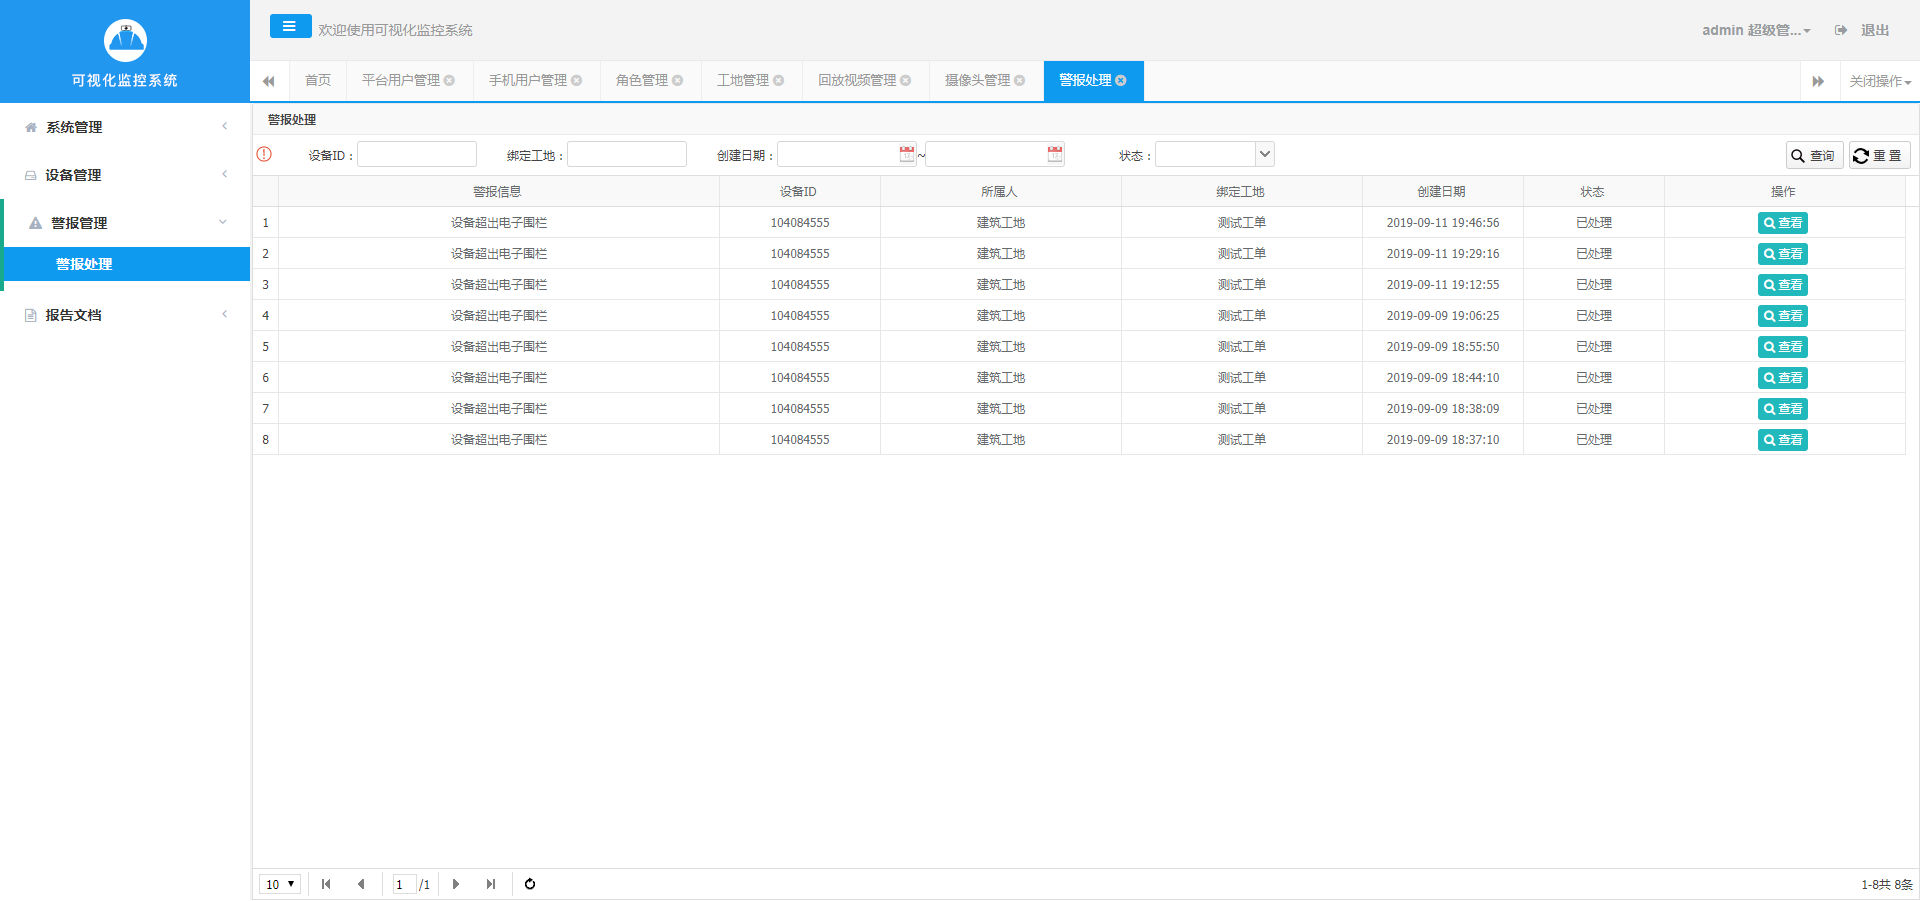
Task: Click the red warning icon near filters
Action: tap(264, 154)
